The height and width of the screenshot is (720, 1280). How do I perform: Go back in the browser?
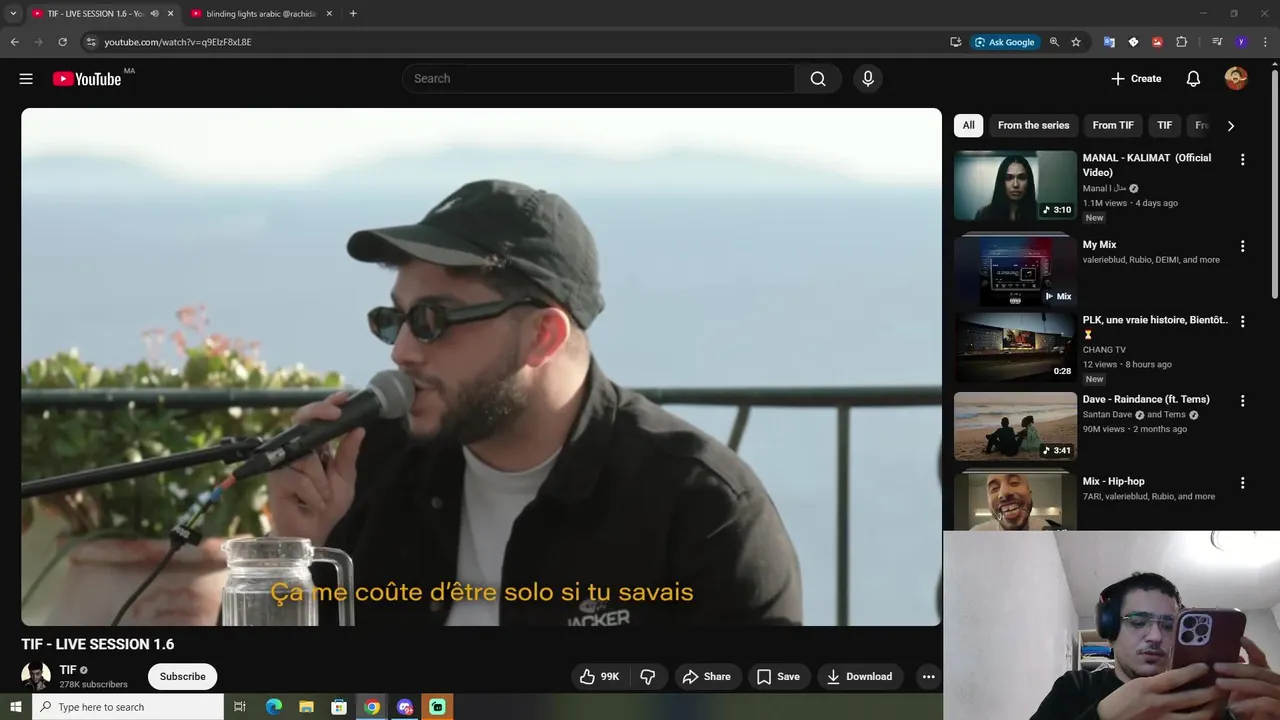pos(14,42)
